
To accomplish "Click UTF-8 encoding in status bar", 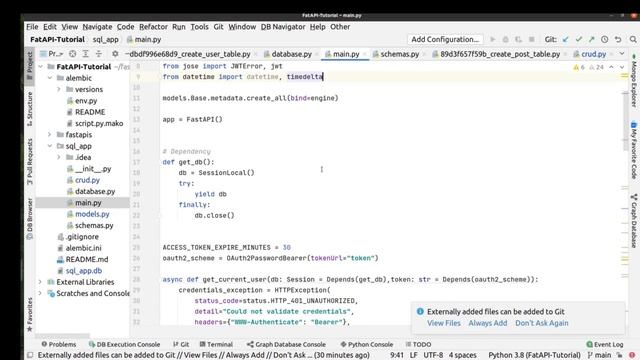I will tap(433, 355).
